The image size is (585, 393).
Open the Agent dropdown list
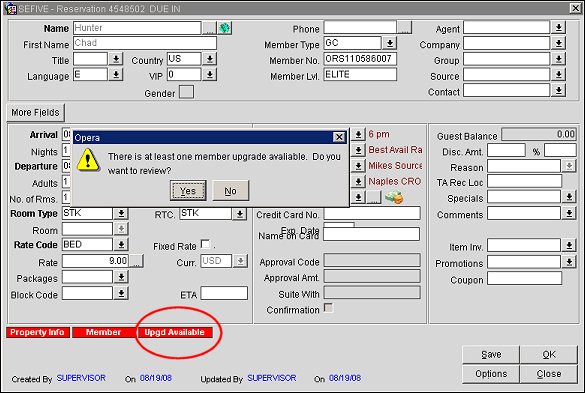coord(559,28)
